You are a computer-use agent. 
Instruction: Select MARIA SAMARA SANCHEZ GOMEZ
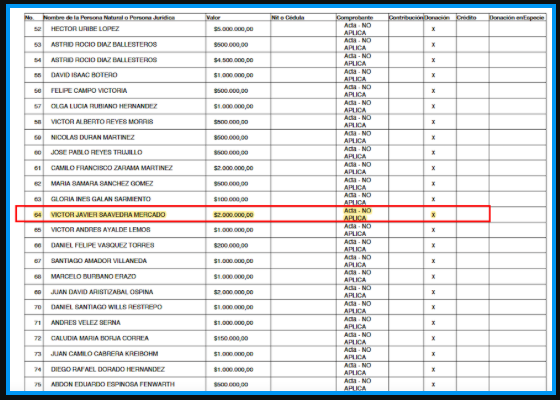pyautogui.click(x=102, y=184)
